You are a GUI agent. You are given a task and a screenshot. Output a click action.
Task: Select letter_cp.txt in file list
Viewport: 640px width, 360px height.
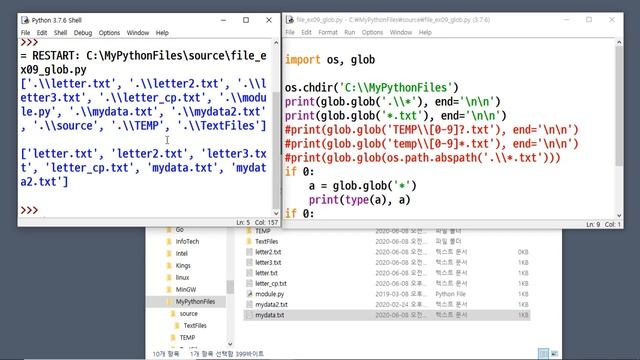[x=271, y=283]
